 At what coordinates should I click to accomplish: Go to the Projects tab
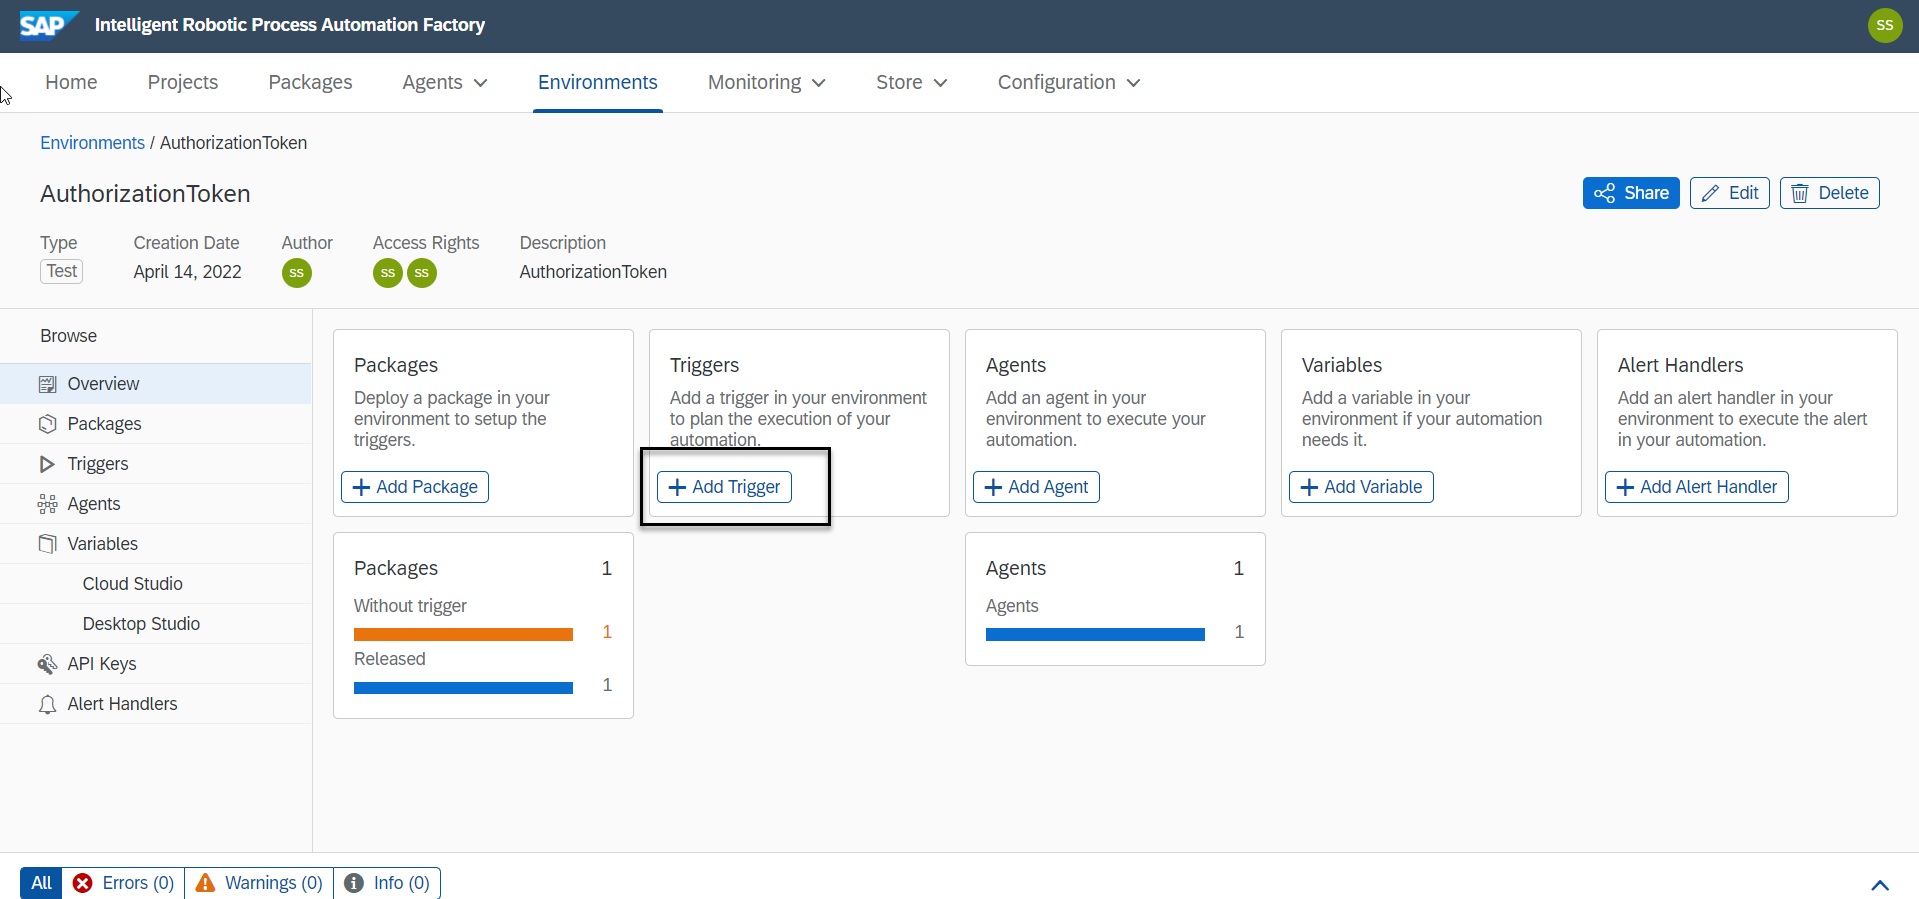183,82
